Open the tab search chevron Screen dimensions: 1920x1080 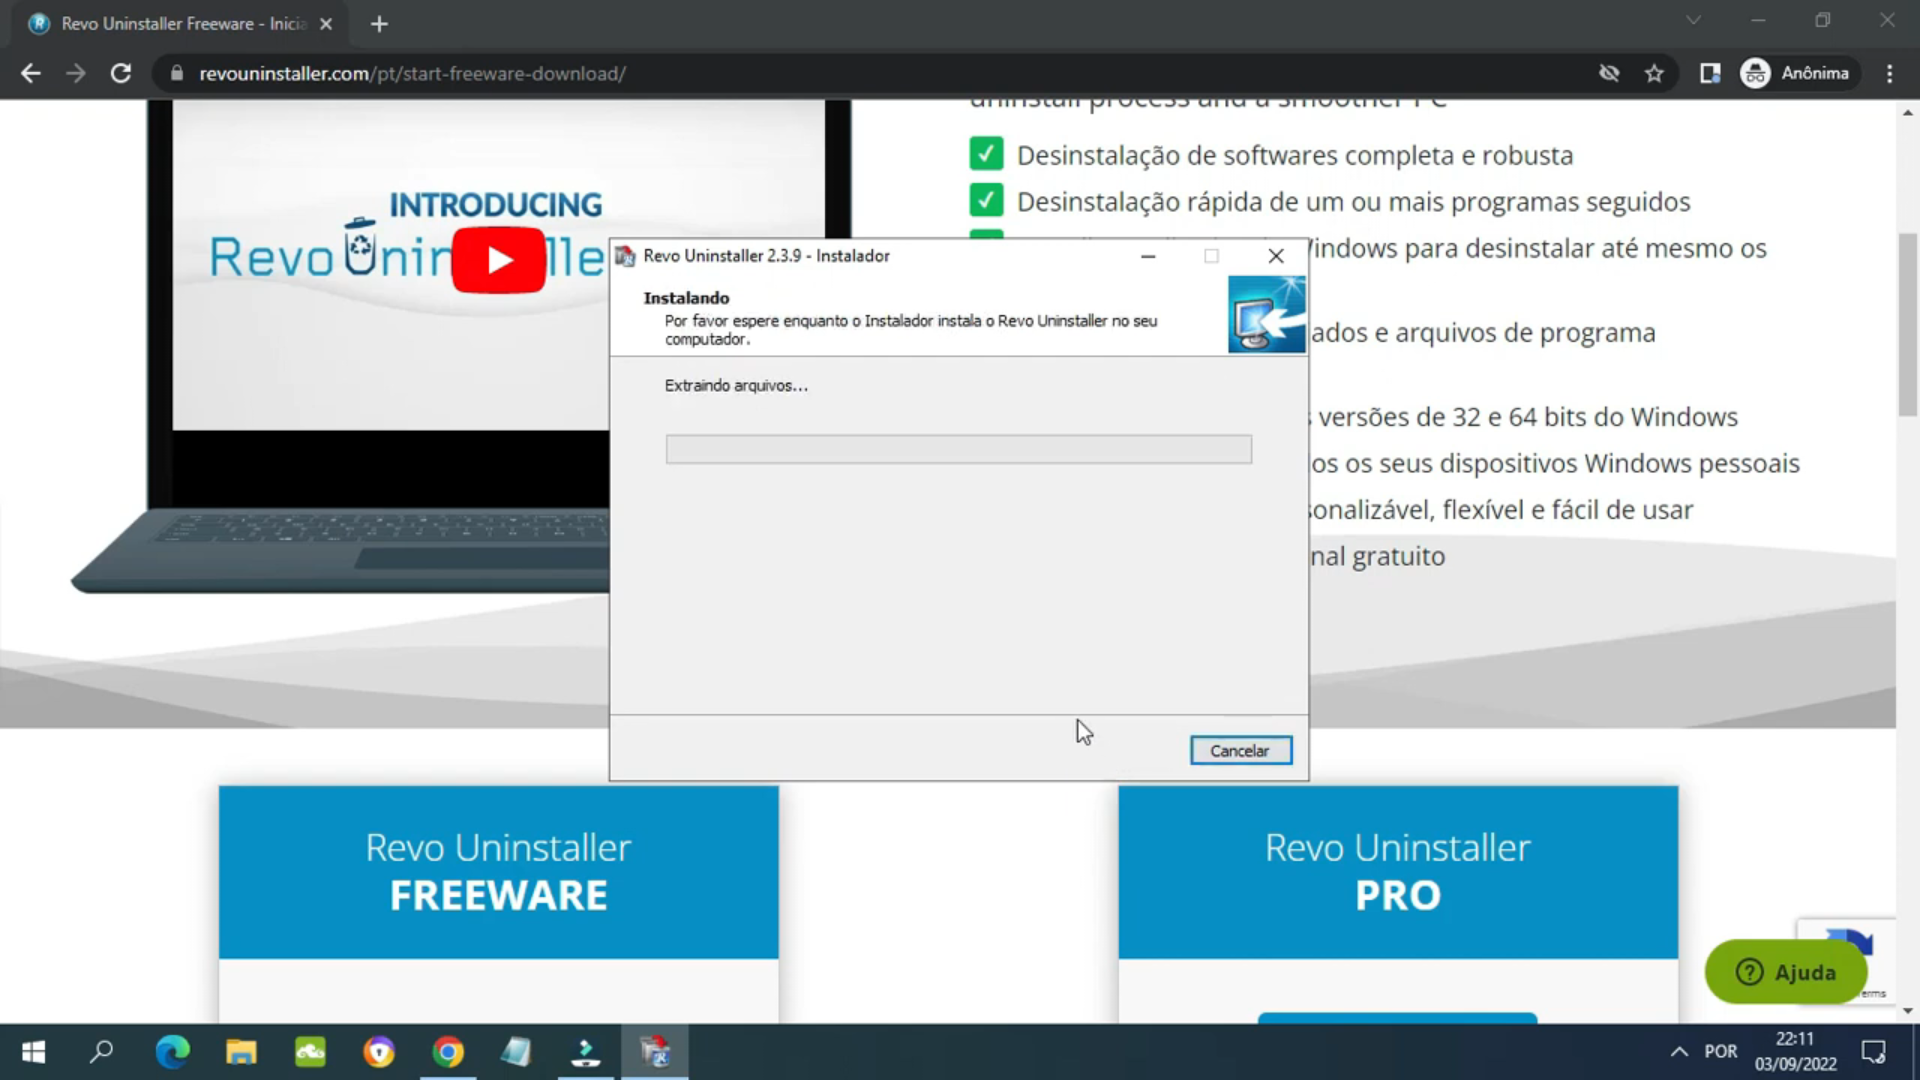point(1693,20)
